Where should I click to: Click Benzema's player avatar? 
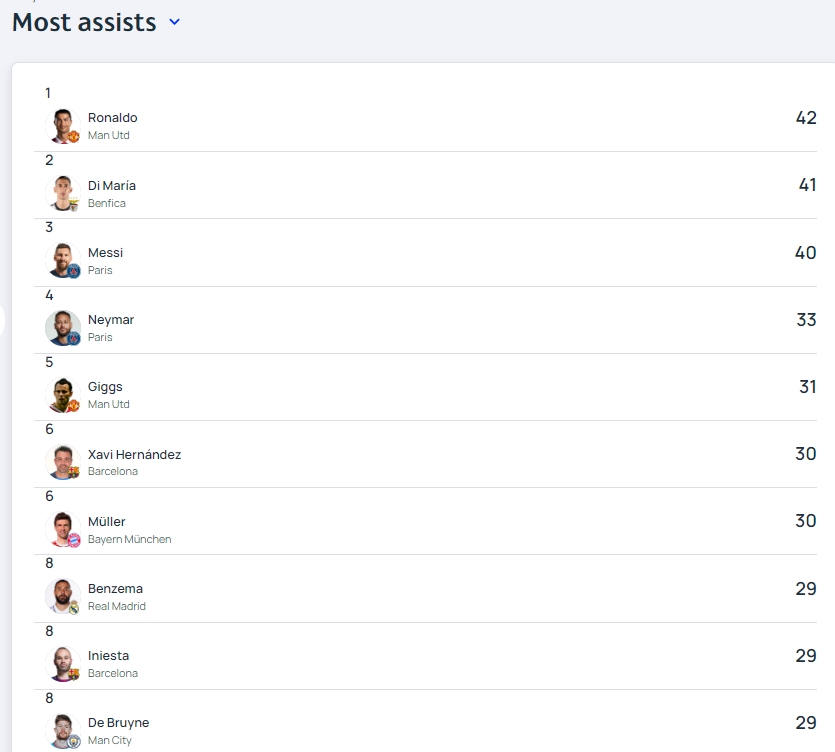[62, 596]
